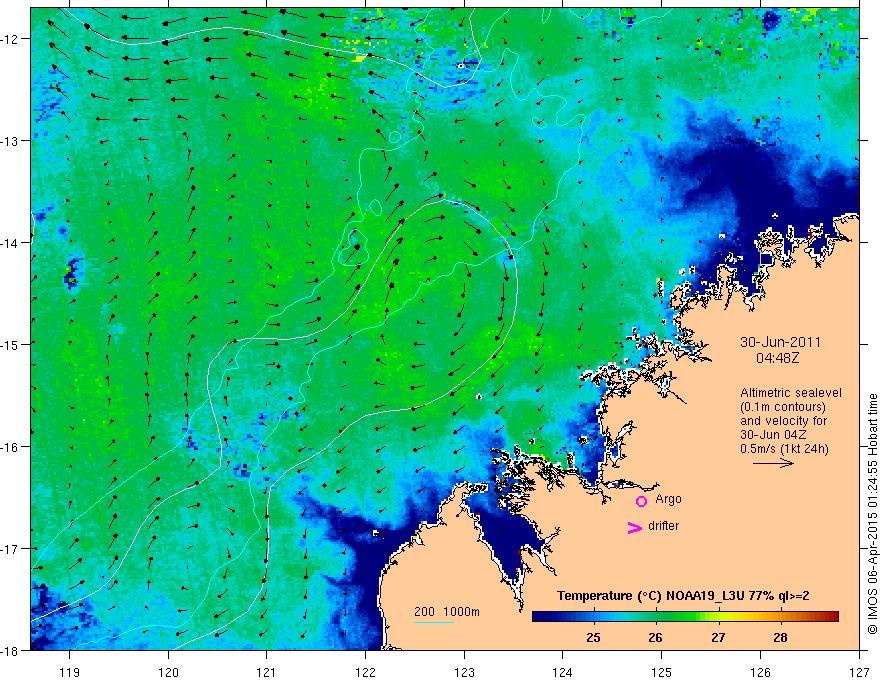
Task: Click the latitude '-15' axis label
Action: 10,344
